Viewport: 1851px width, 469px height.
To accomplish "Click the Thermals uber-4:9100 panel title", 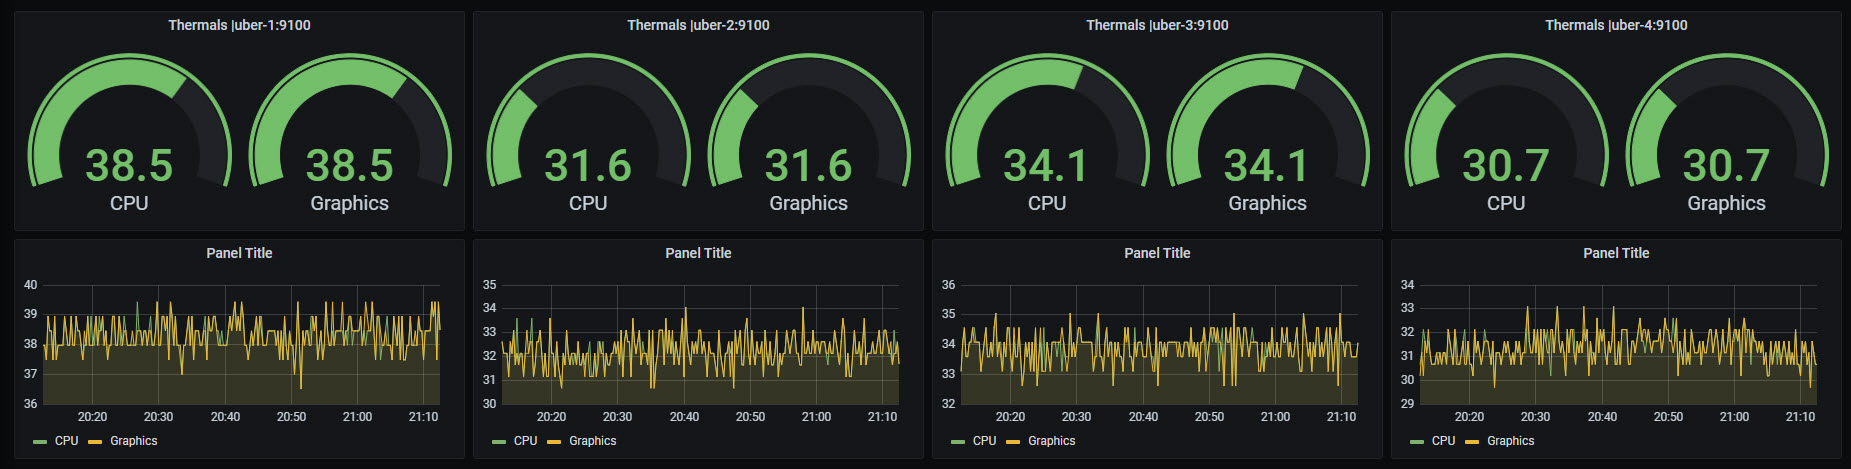I will coord(1616,25).
